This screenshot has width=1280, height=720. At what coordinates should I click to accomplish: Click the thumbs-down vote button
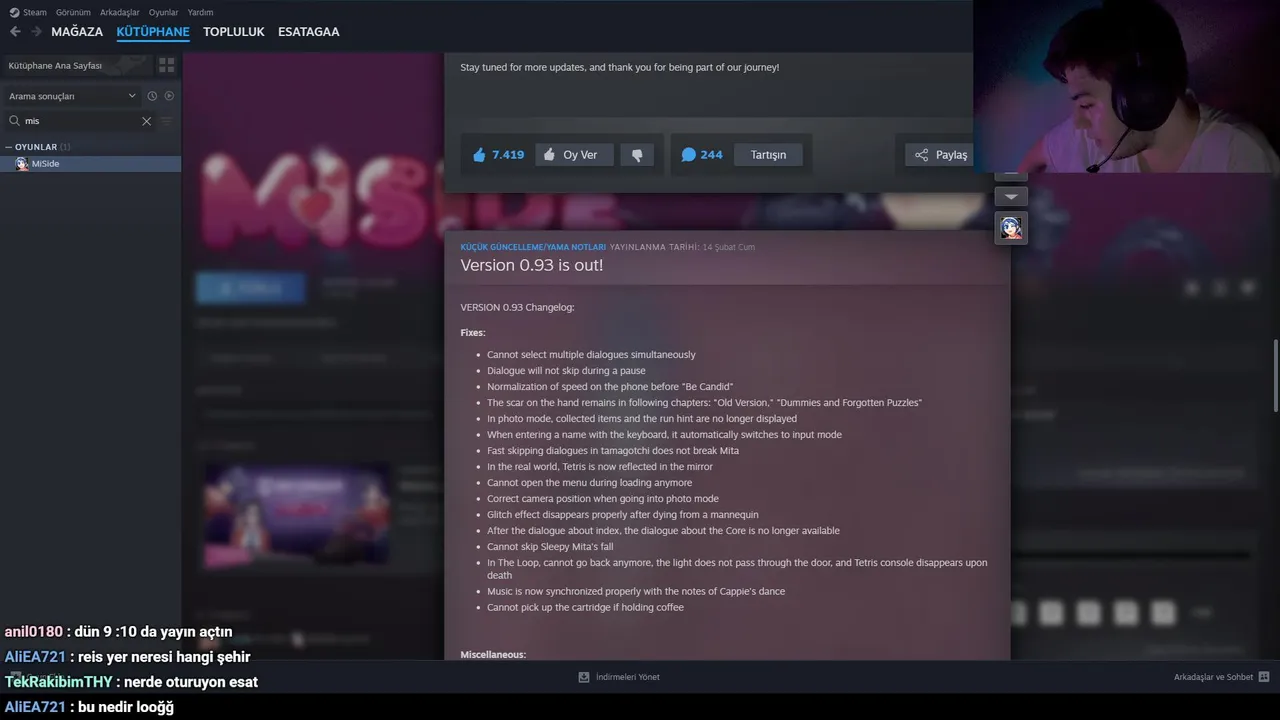[x=637, y=155]
